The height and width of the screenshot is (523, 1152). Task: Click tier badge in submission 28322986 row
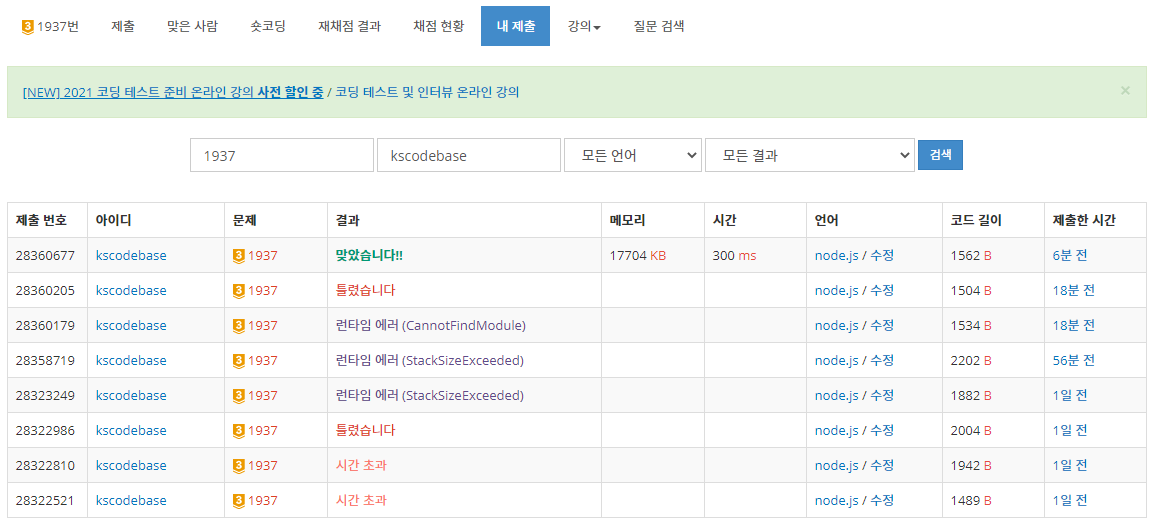click(x=239, y=430)
